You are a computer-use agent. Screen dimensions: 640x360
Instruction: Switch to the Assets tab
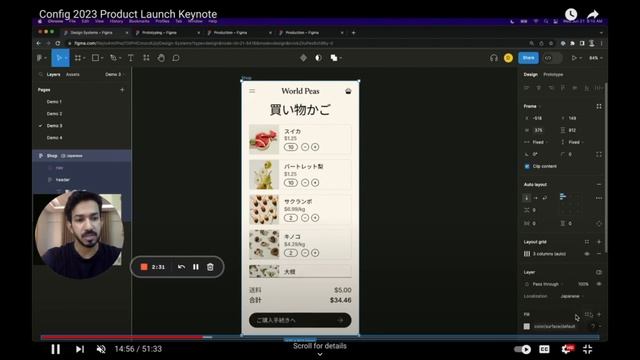(73, 74)
